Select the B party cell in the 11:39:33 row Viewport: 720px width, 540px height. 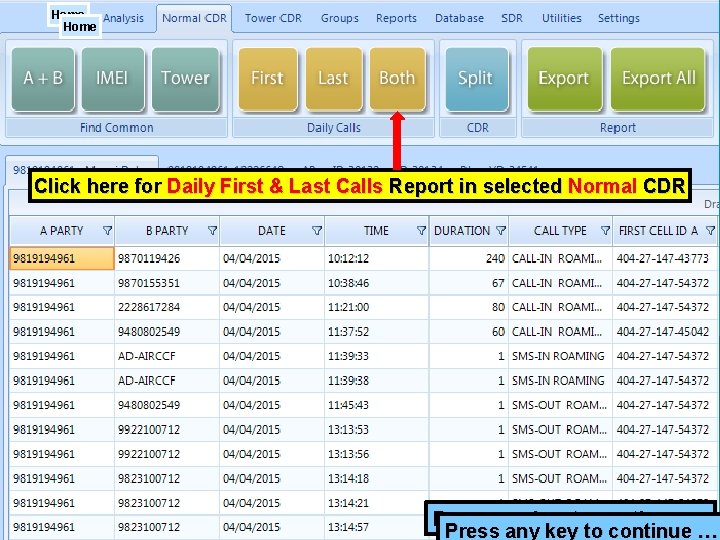(167, 356)
